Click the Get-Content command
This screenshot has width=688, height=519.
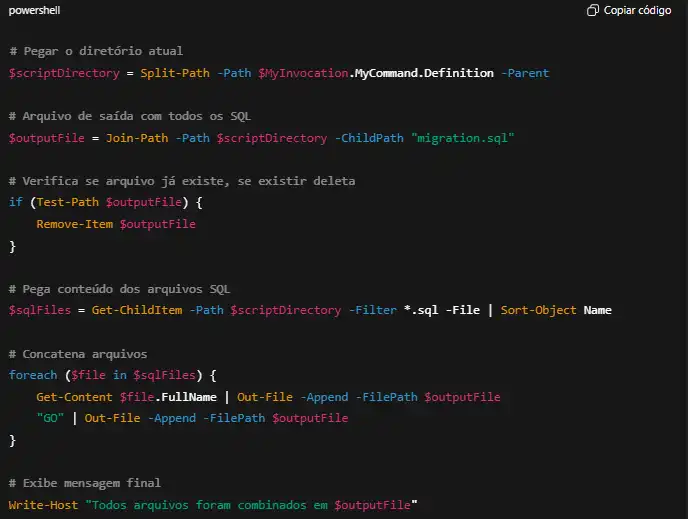pyautogui.click(x=75, y=397)
